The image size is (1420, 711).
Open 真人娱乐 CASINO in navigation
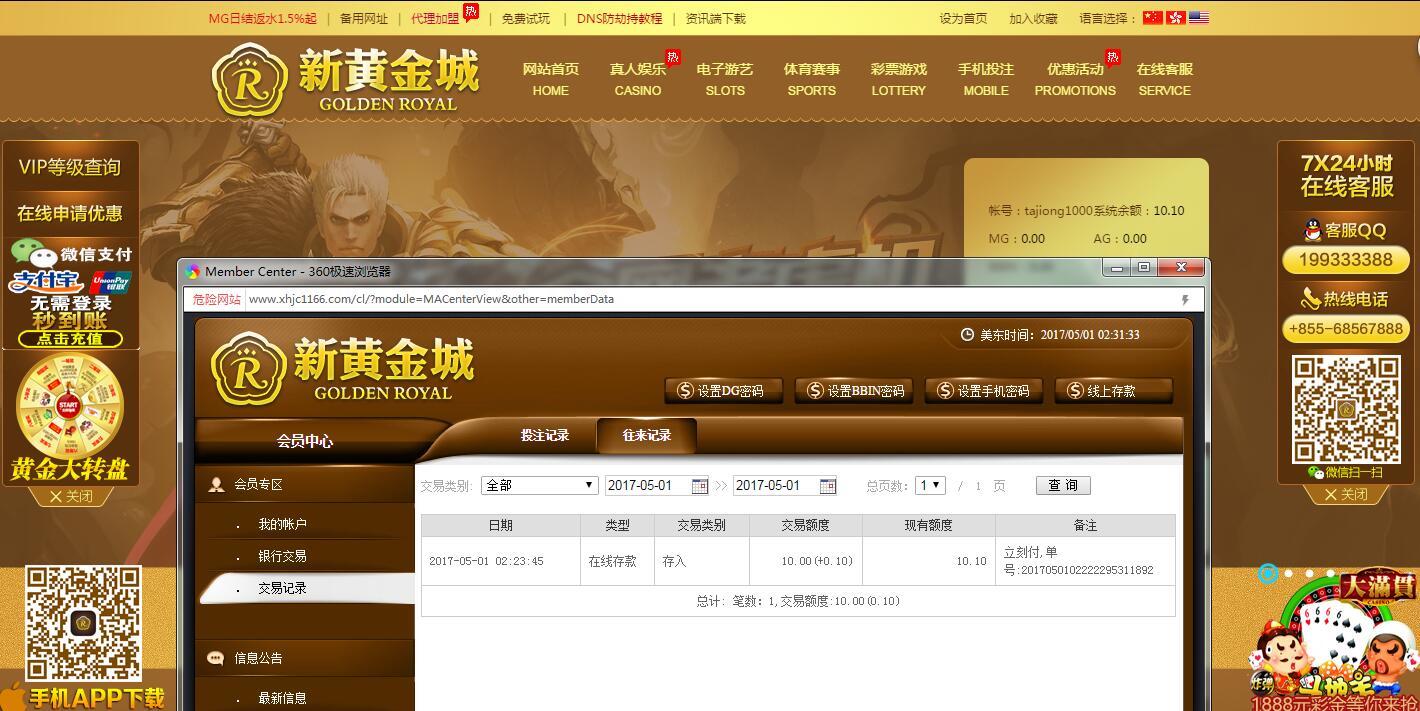point(638,79)
